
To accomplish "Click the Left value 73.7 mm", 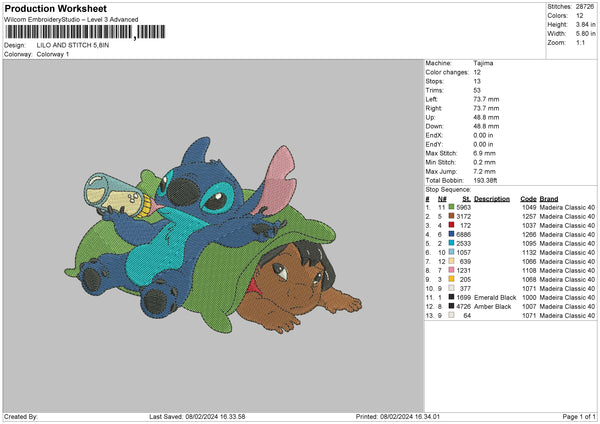I will click(486, 99).
